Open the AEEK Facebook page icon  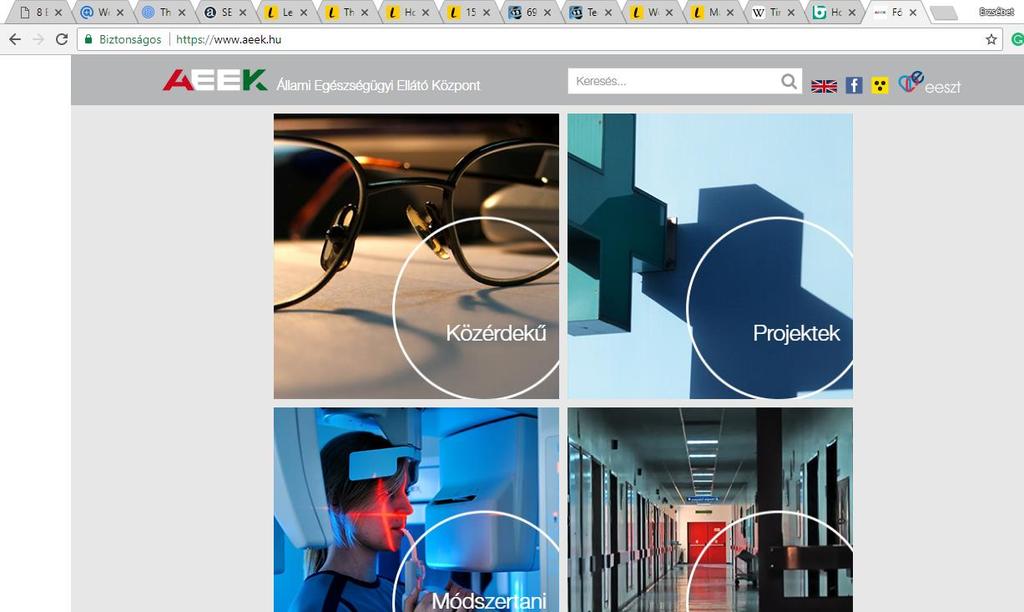854,85
